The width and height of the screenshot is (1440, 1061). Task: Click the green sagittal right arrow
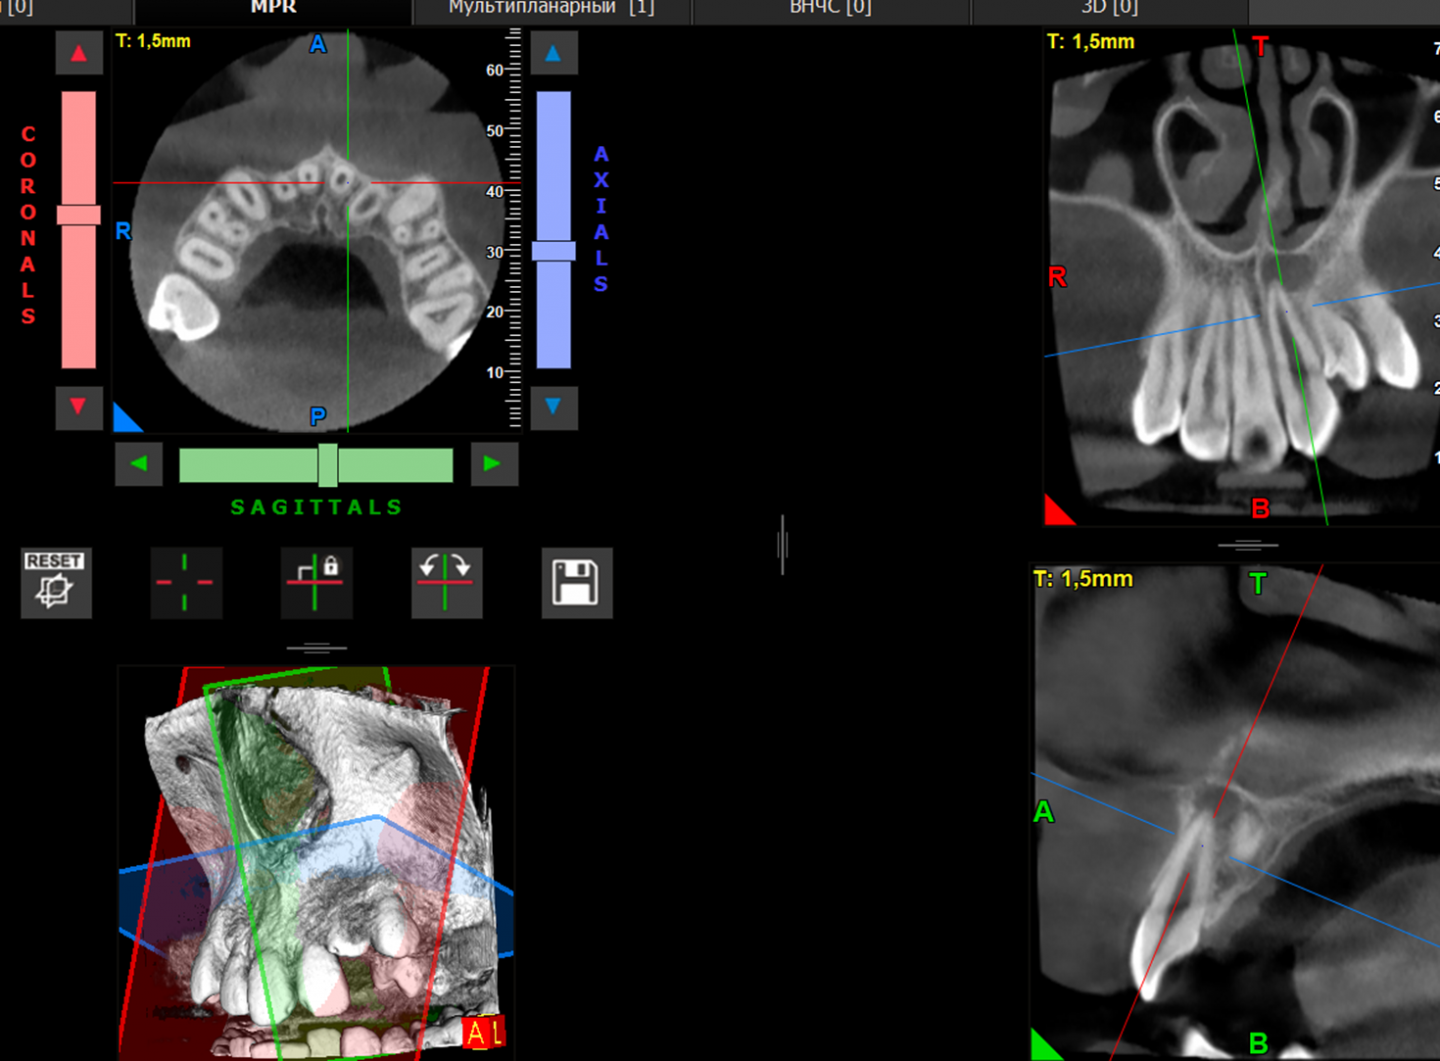click(494, 464)
